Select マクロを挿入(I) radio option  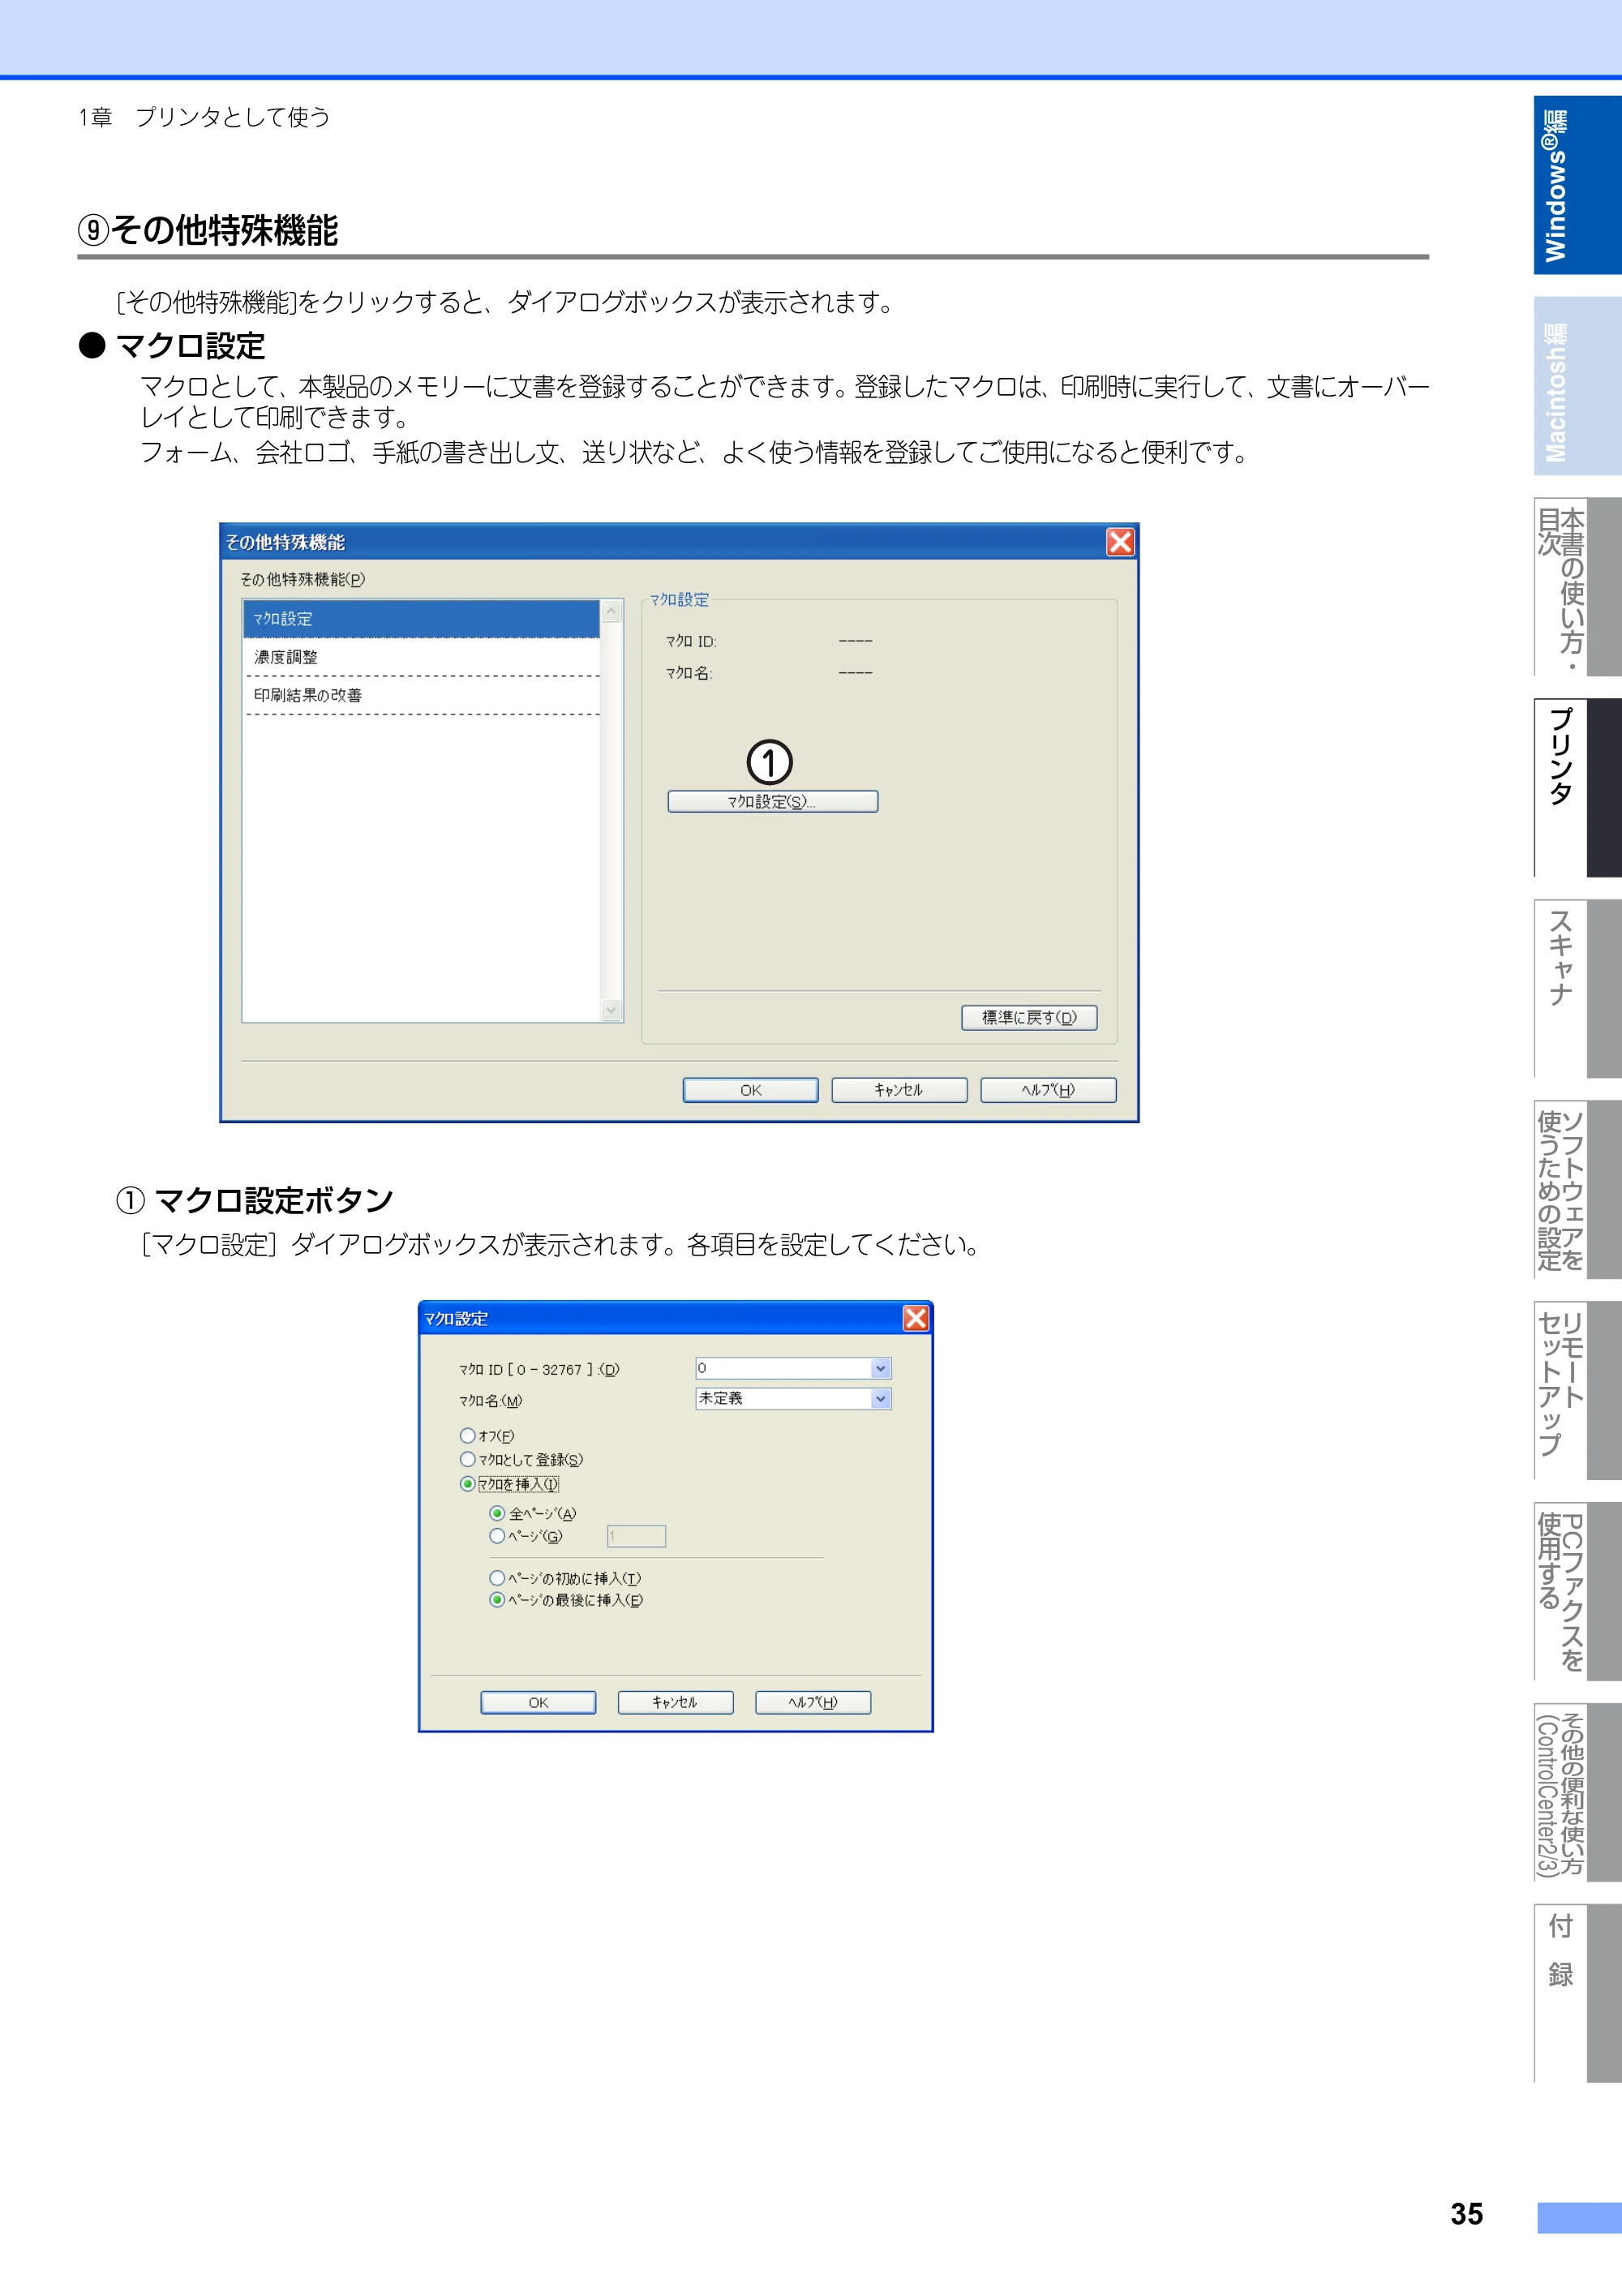[x=467, y=1484]
